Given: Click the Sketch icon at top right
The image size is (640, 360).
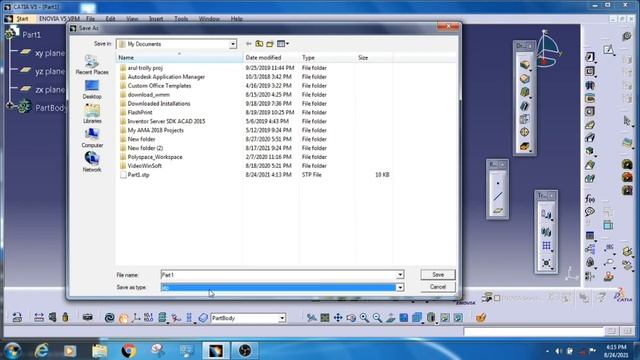Looking at the screenshot, I should point(609,50).
